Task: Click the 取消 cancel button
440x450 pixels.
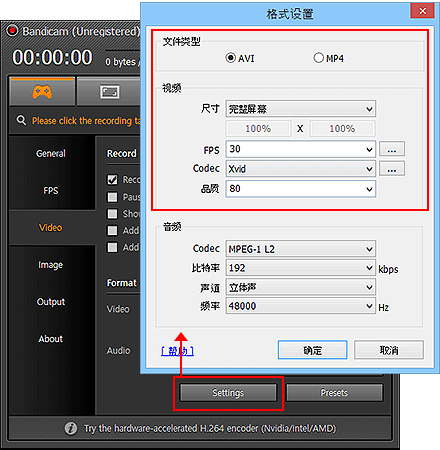Action: click(x=389, y=350)
